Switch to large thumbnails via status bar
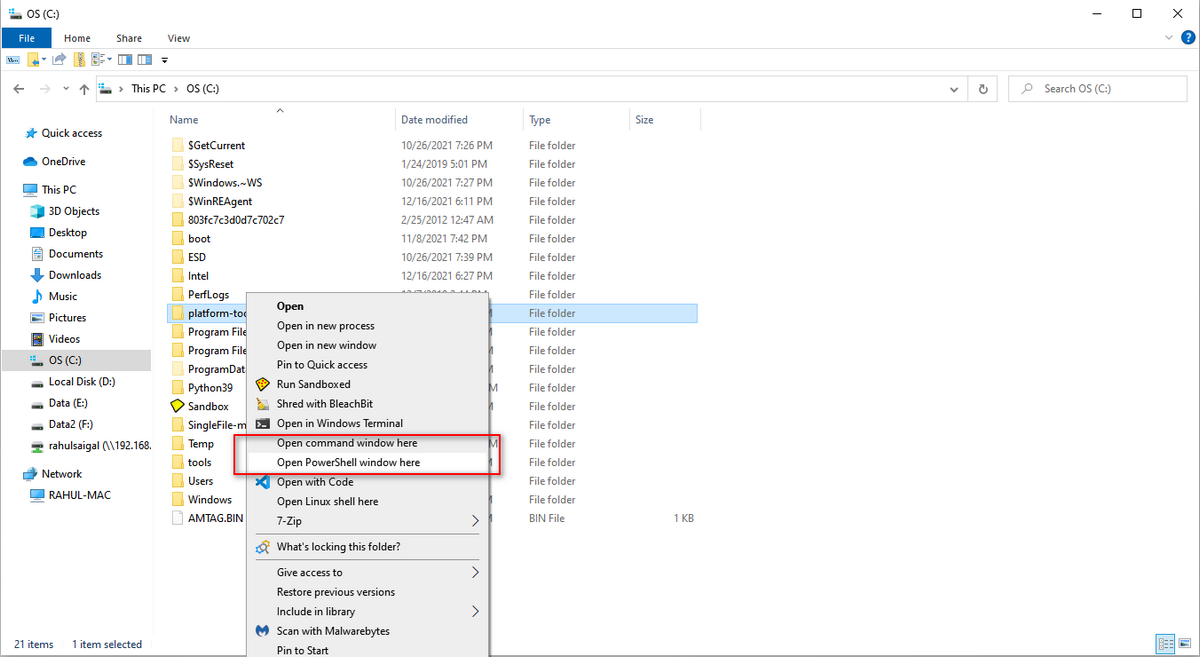Screen dimensions: 1200x657 [x=1186, y=643]
